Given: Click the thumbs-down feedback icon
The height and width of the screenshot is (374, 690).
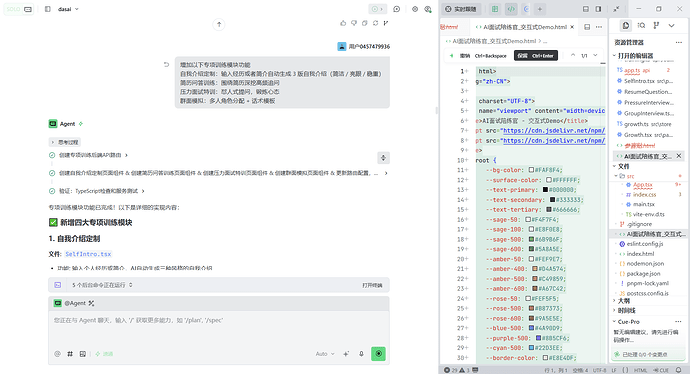Looking at the screenshot, I should pos(354,23).
